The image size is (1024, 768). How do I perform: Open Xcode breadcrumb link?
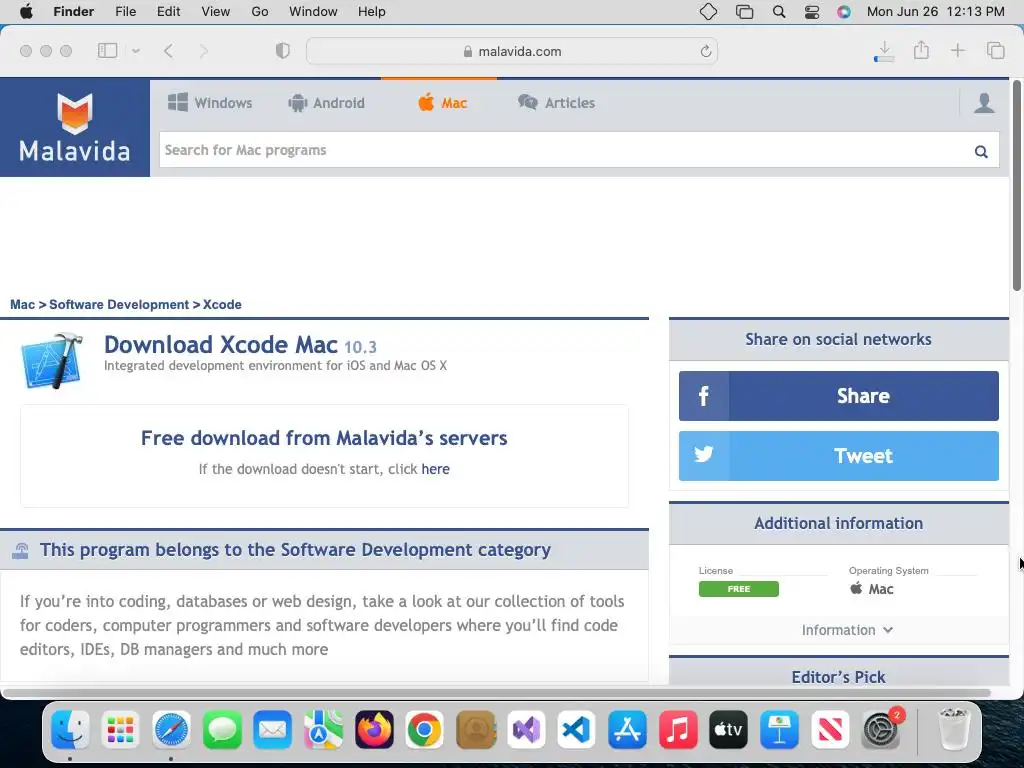tap(222, 304)
